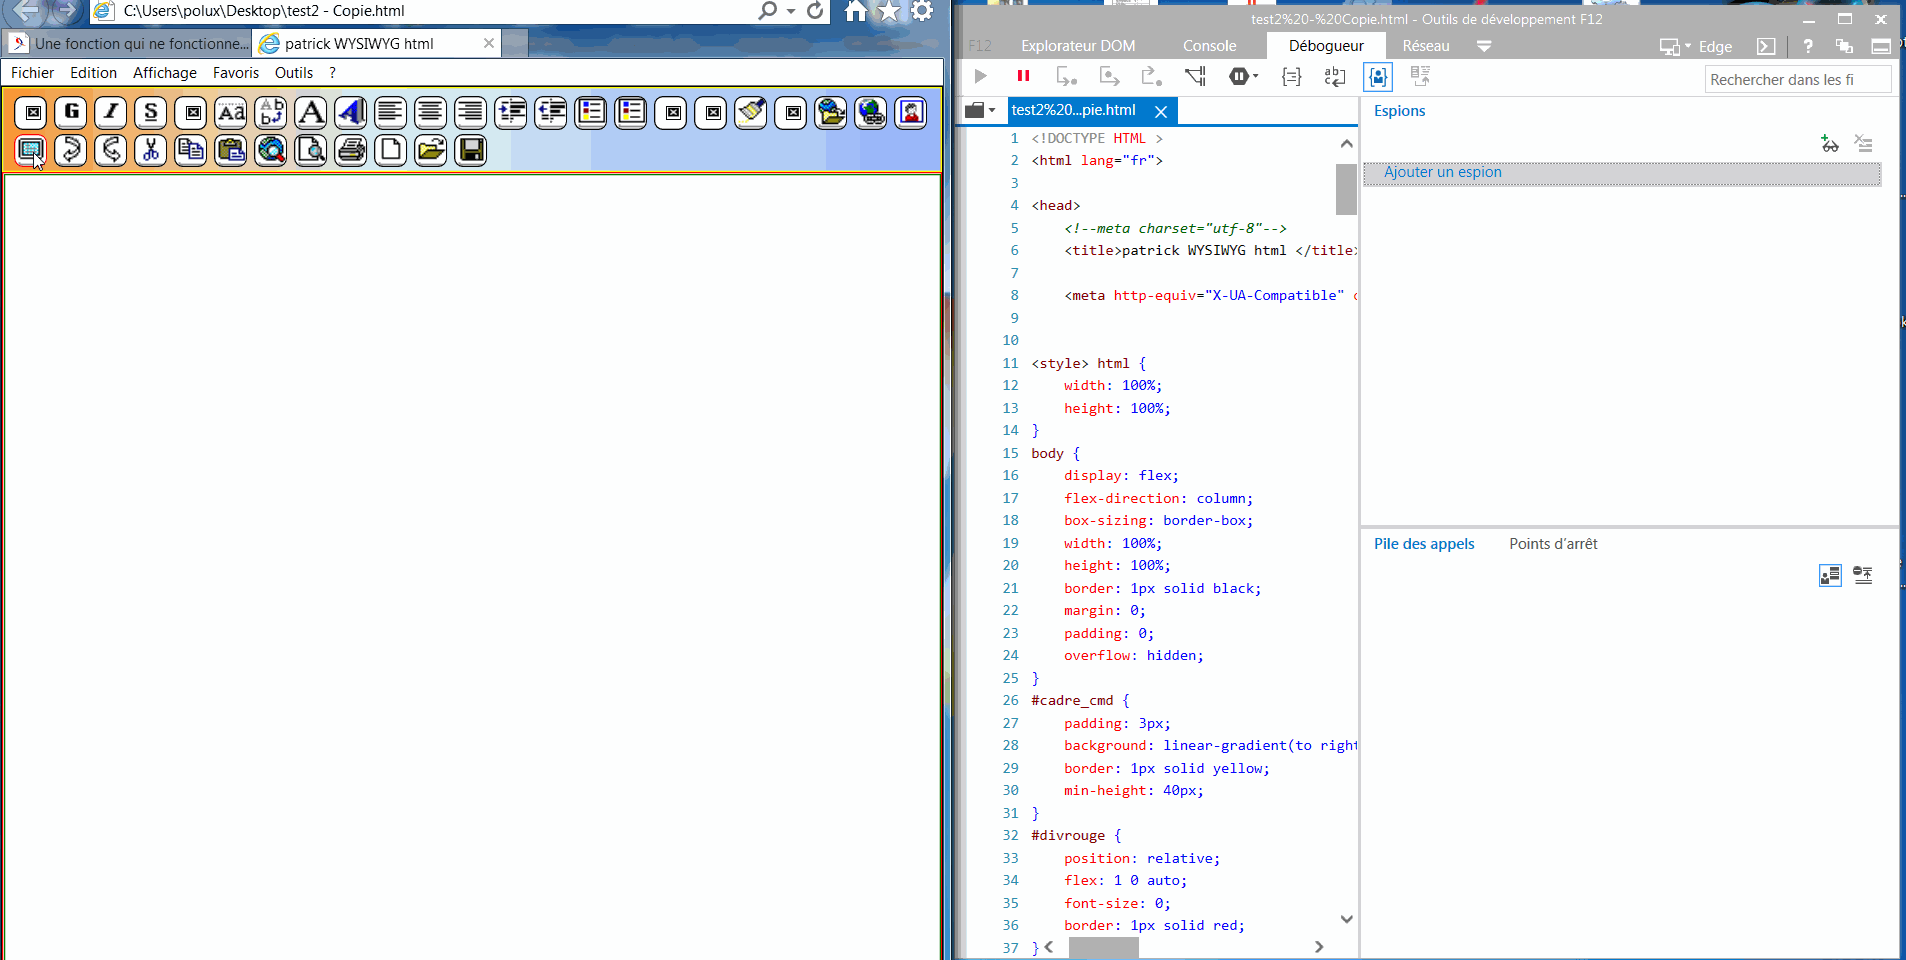The image size is (1906, 960).
Task: Expand more F12 tools arrow after Réseau
Action: coord(1484,46)
